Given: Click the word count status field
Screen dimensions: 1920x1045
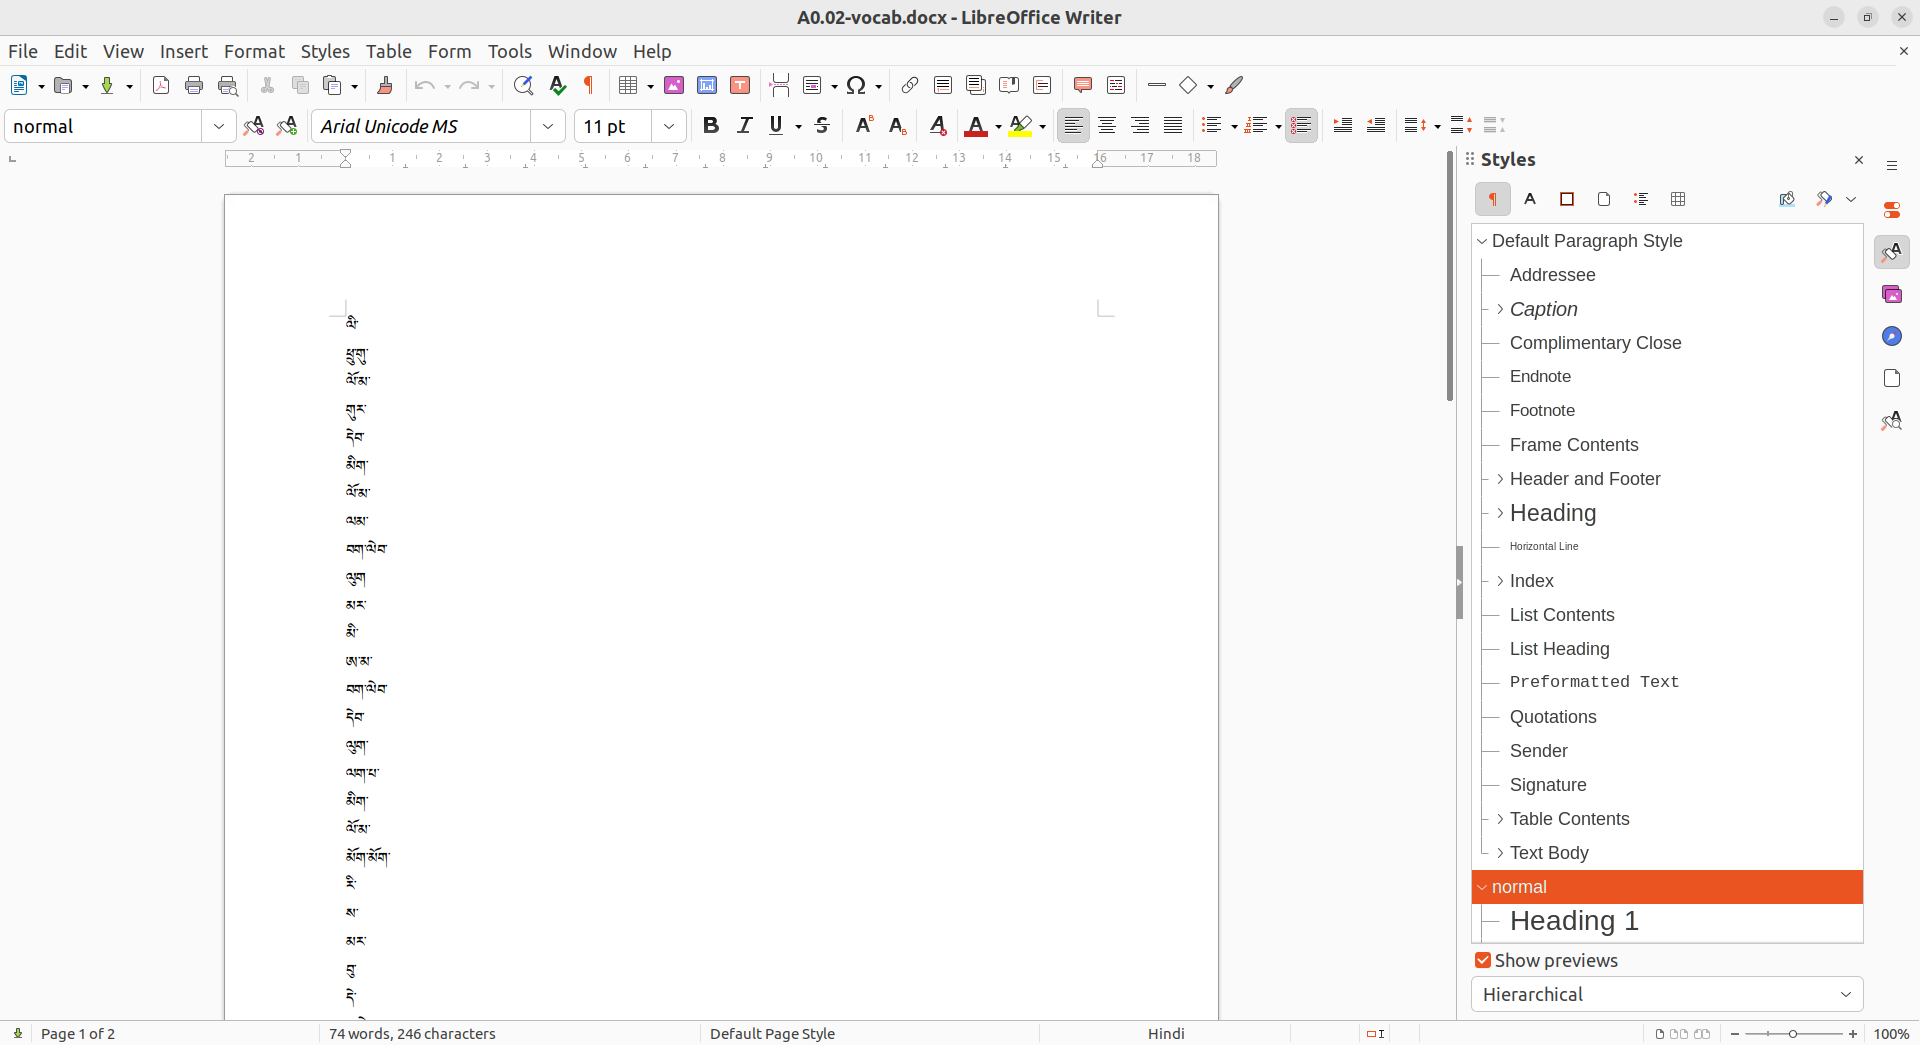Looking at the screenshot, I should pyautogui.click(x=412, y=1033).
